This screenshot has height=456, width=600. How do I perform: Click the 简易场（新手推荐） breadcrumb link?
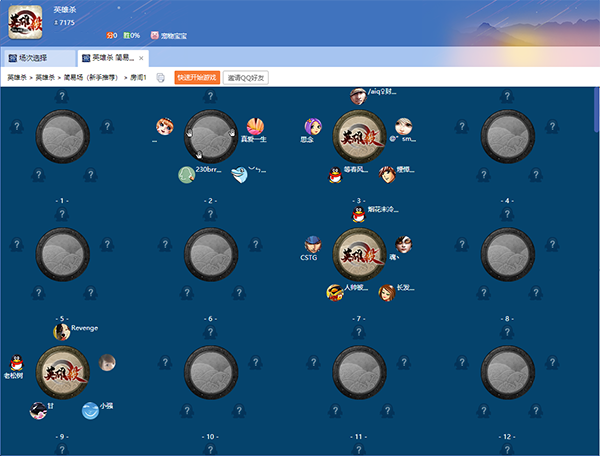[91, 78]
